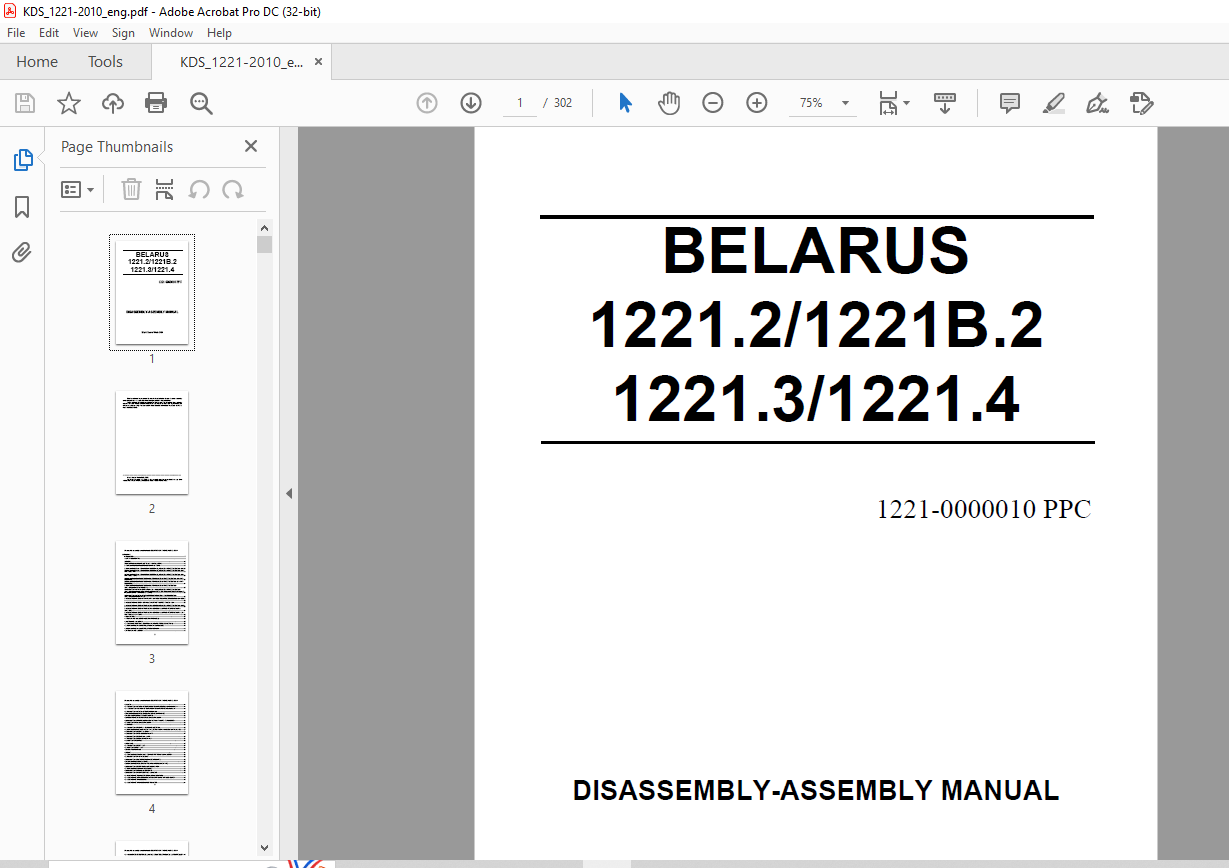This screenshot has width=1229, height=868.
Task: Delete selected page with trash icon
Action: [x=131, y=189]
